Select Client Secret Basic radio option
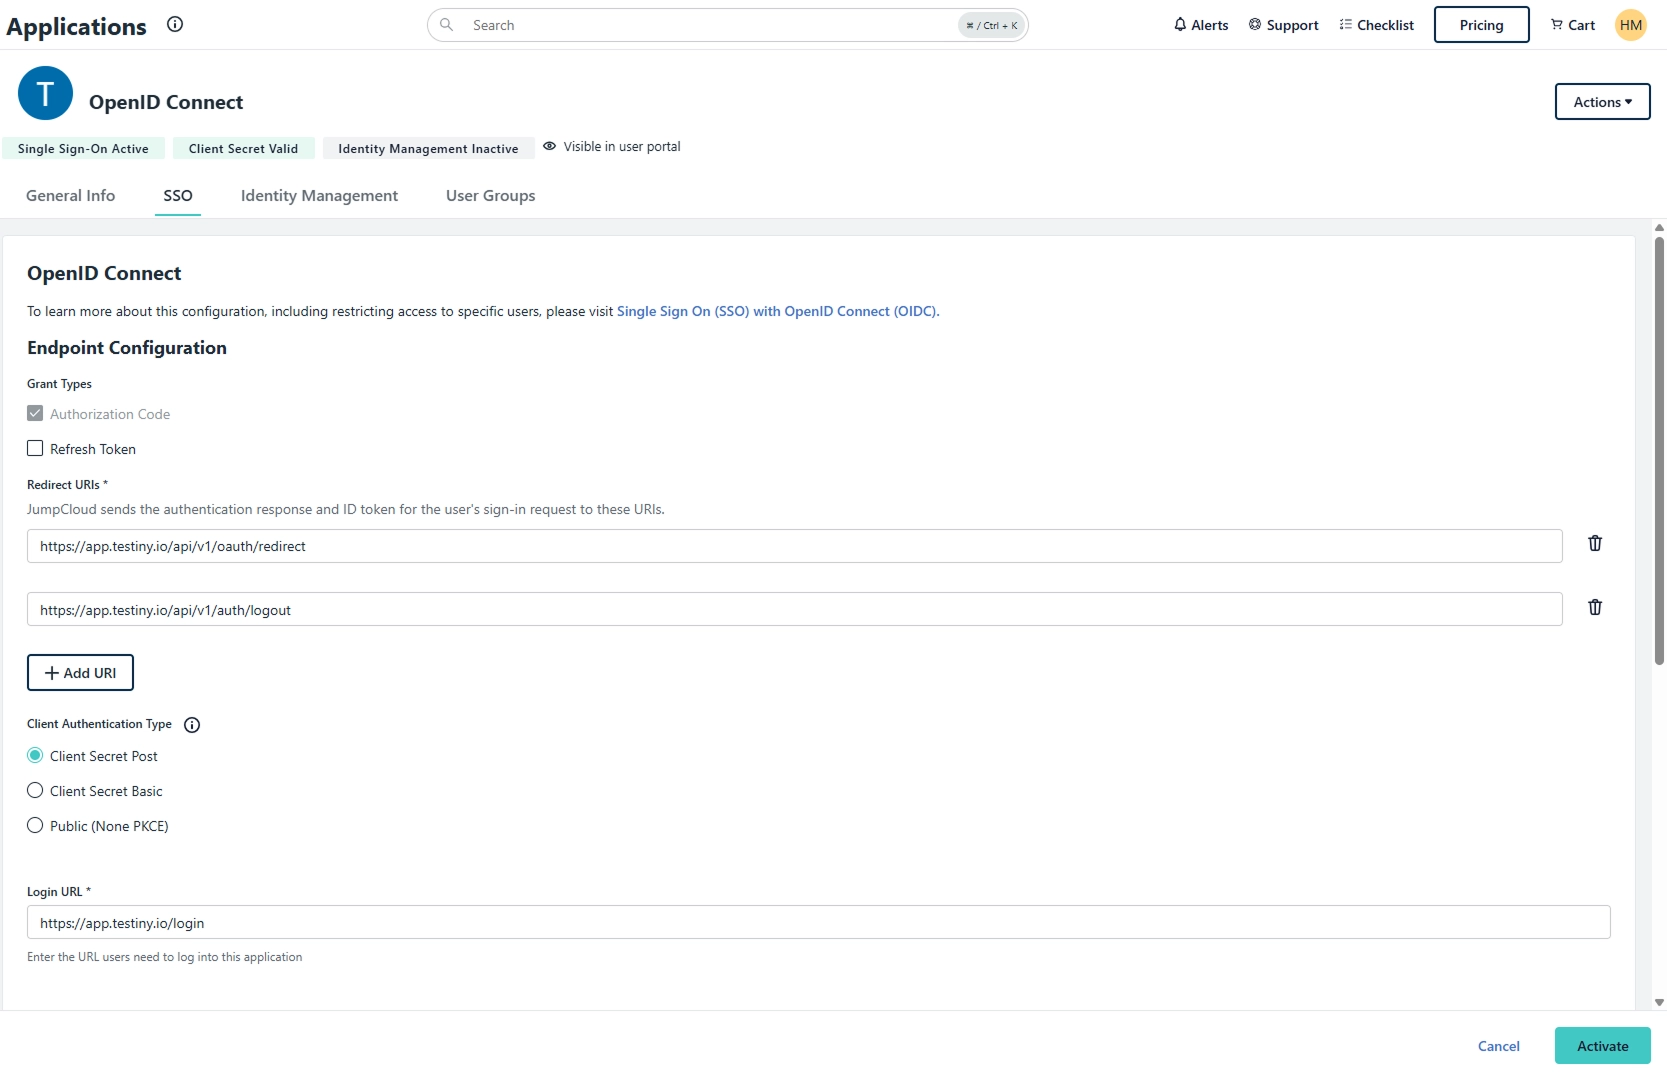Image resolution: width=1667 pixels, height=1080 pixels. point(35,791)
